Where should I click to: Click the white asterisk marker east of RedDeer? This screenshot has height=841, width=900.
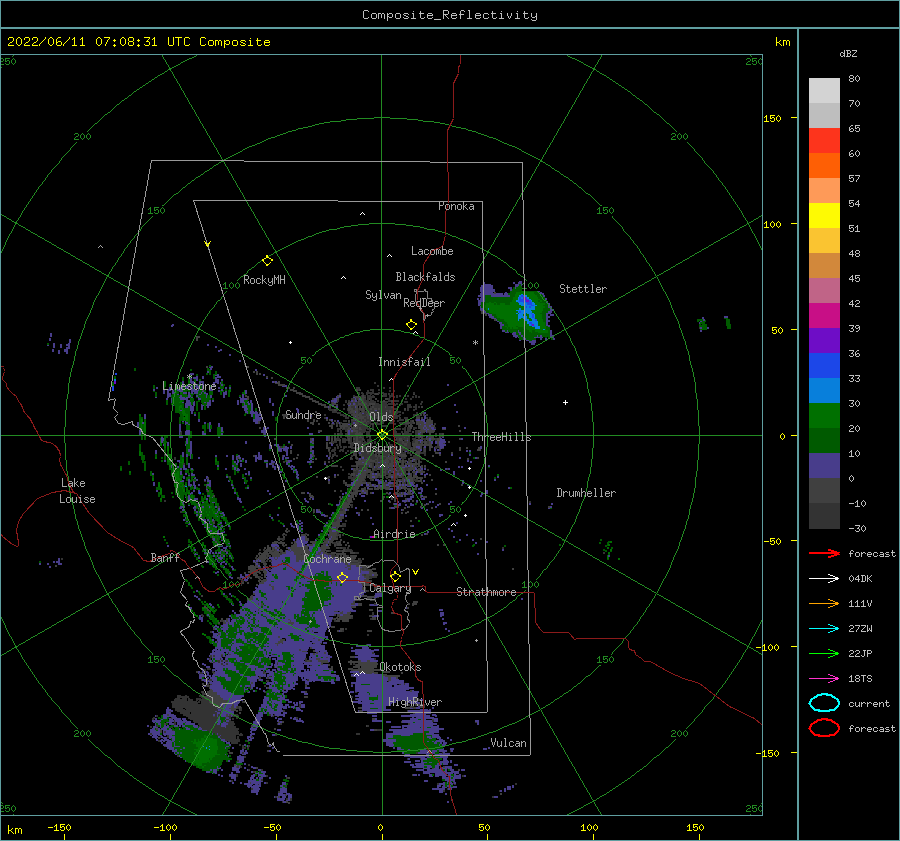point(475,343)
